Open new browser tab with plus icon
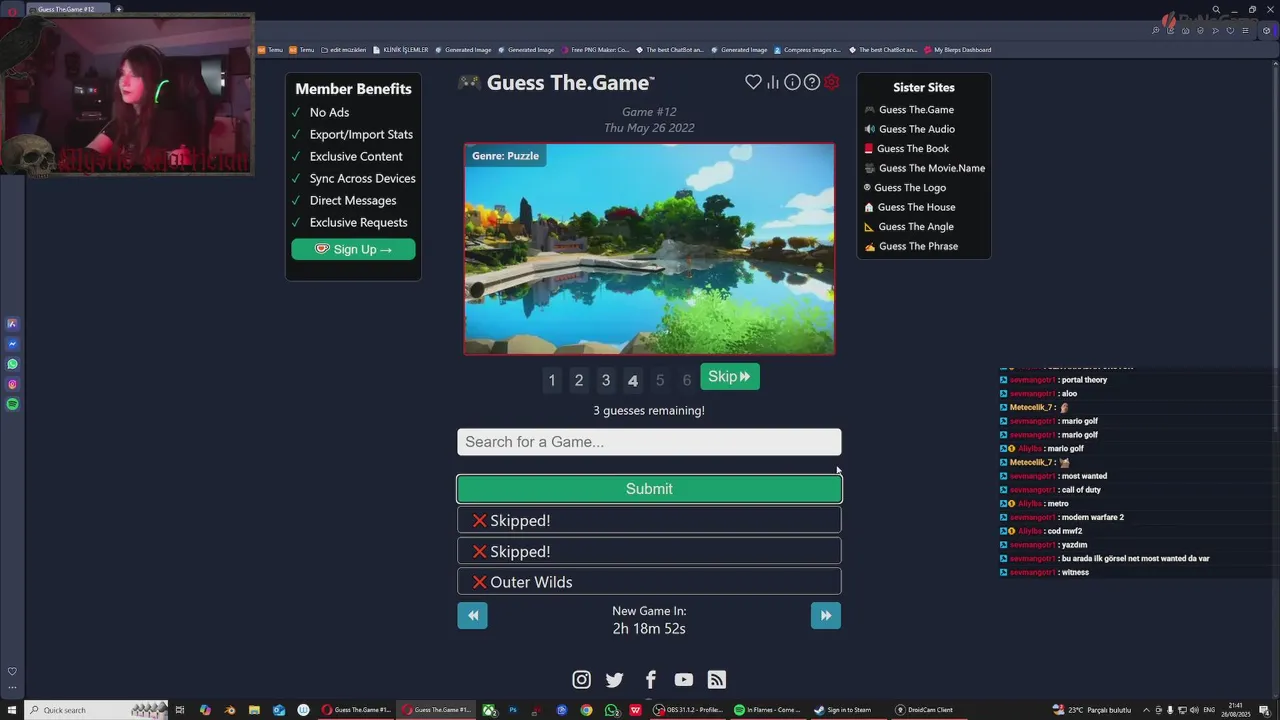1280x720 pixels. tap(118, 9)
